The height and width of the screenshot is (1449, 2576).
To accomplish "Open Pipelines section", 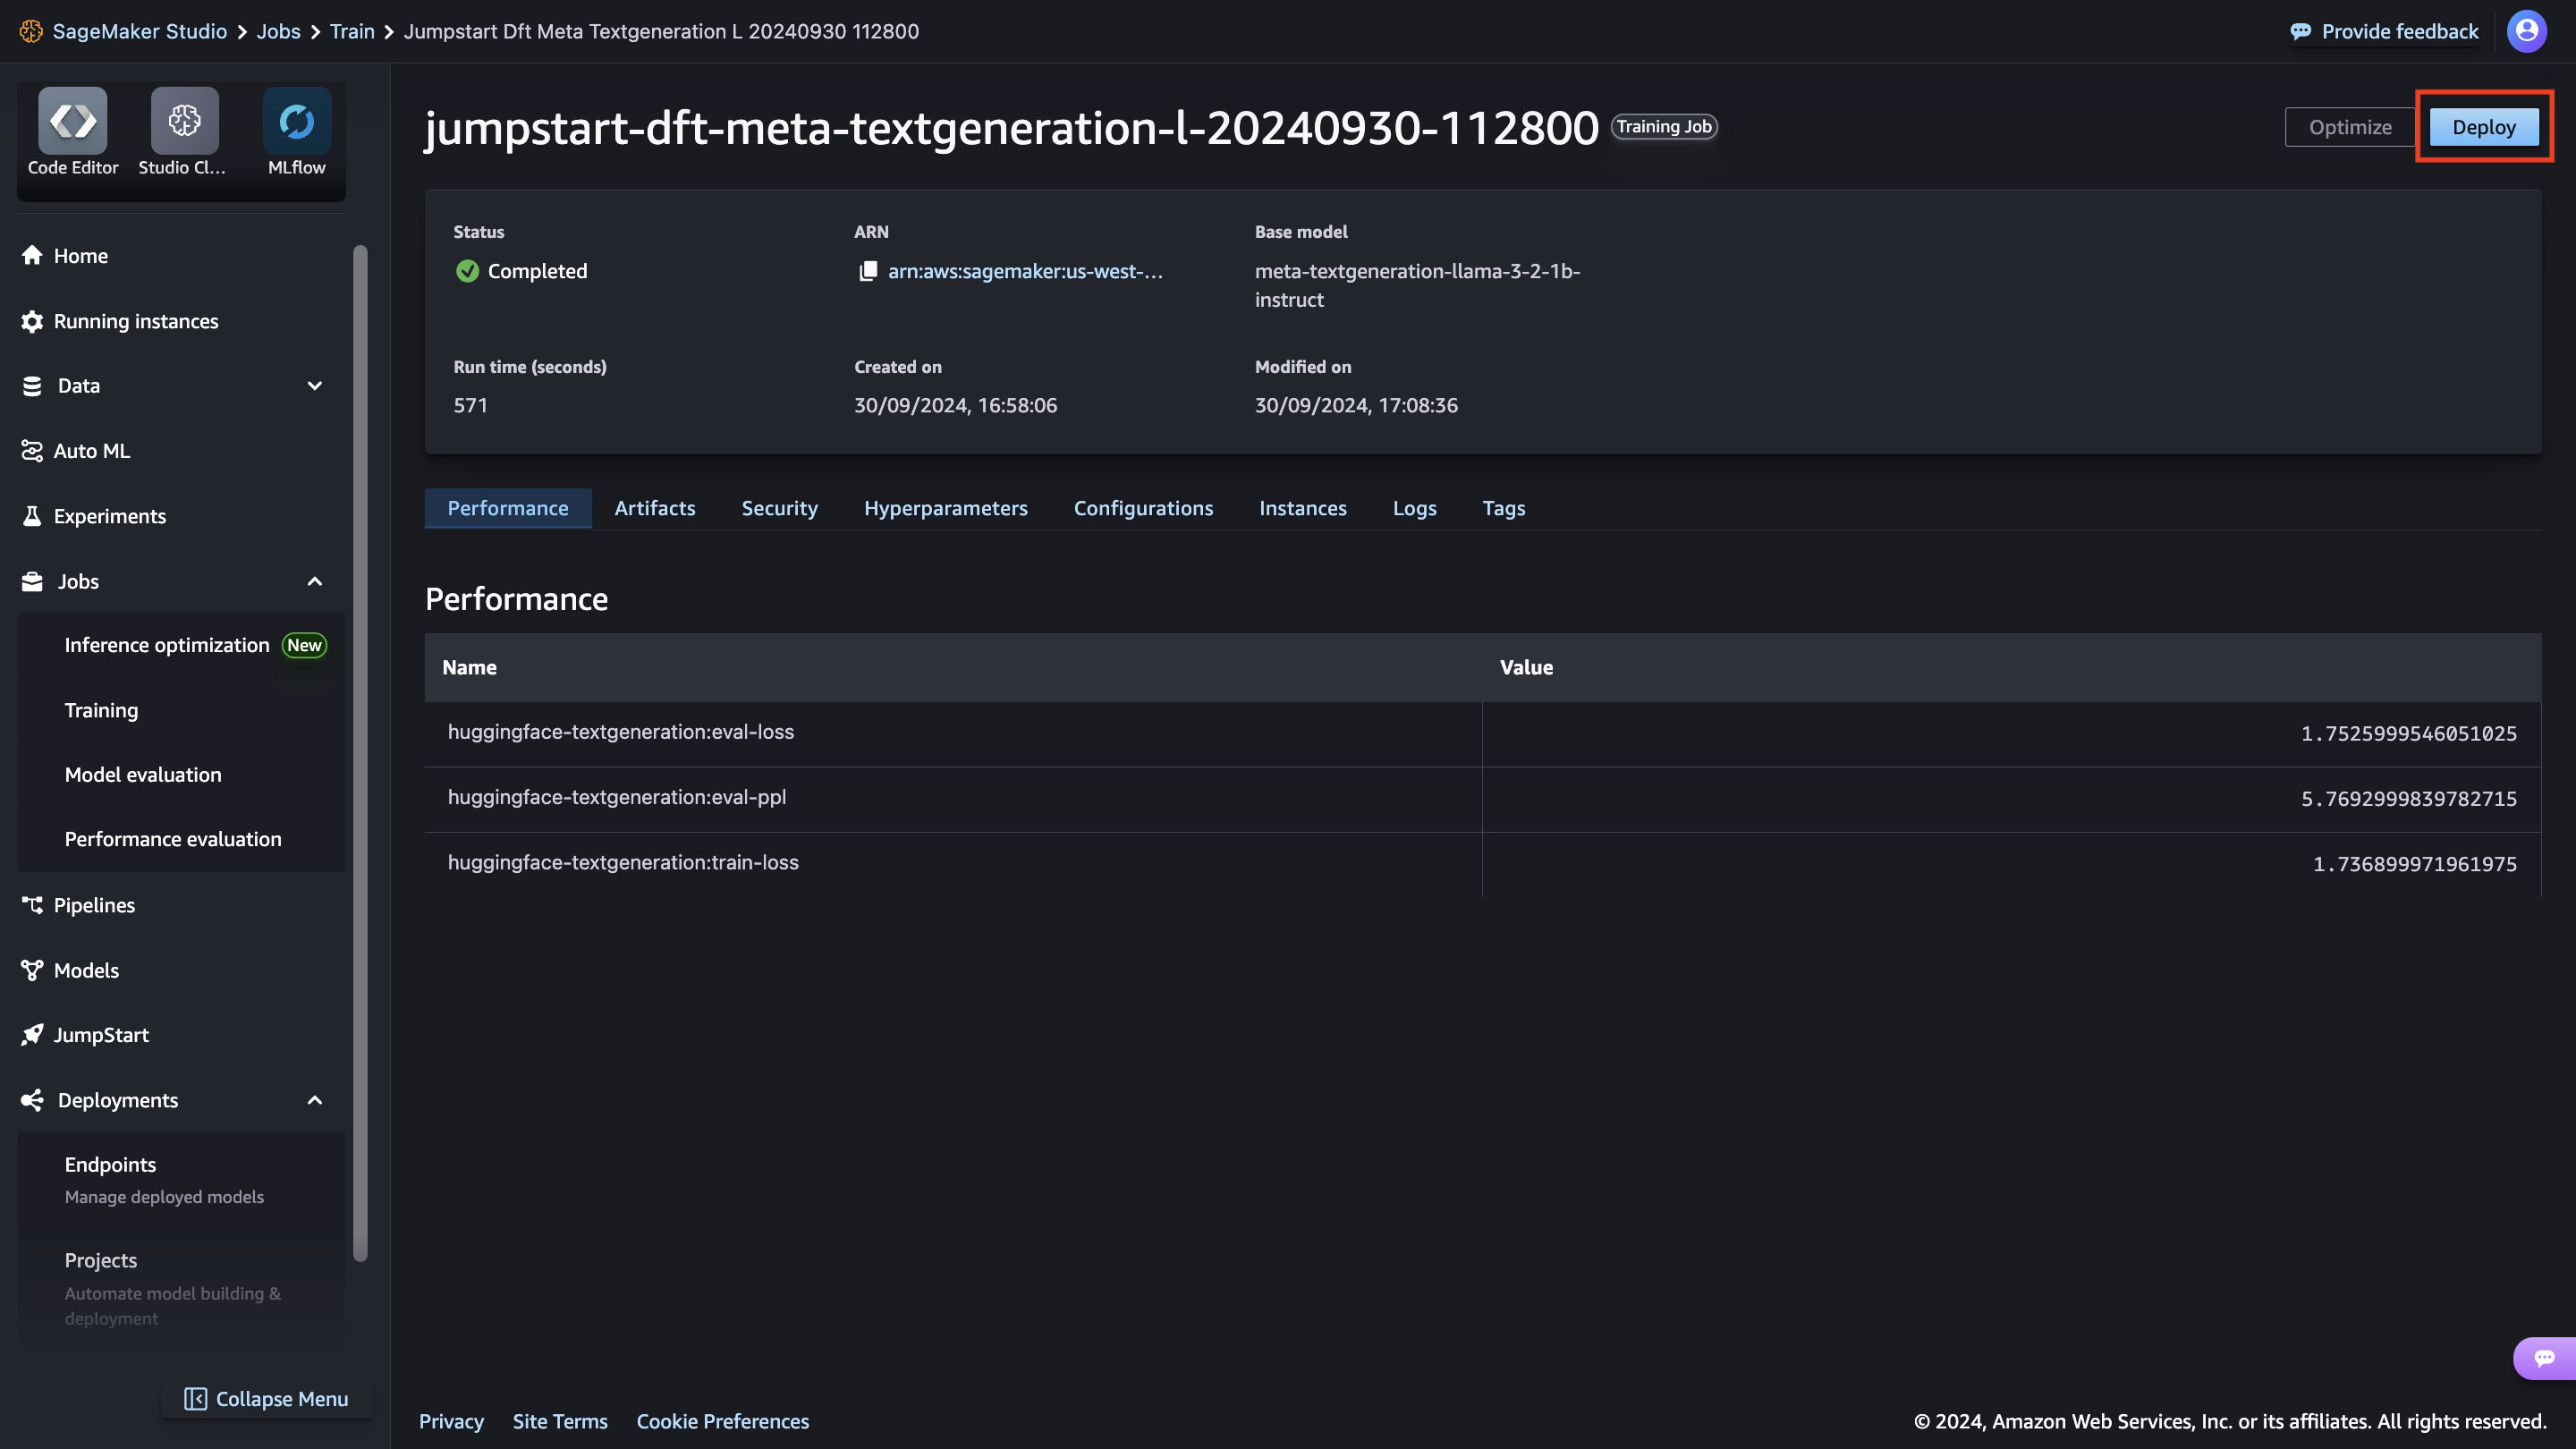I will click(x=94, y=905).
